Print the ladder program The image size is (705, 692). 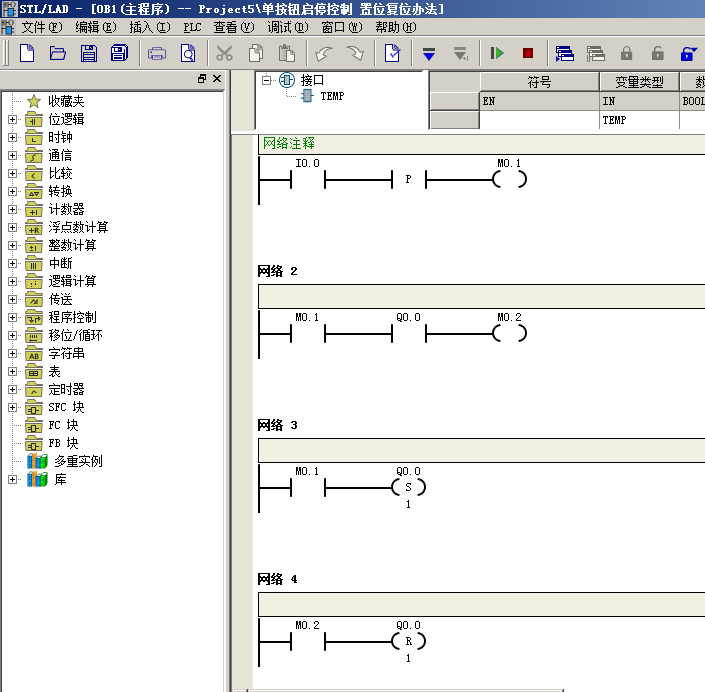(156, 54)
